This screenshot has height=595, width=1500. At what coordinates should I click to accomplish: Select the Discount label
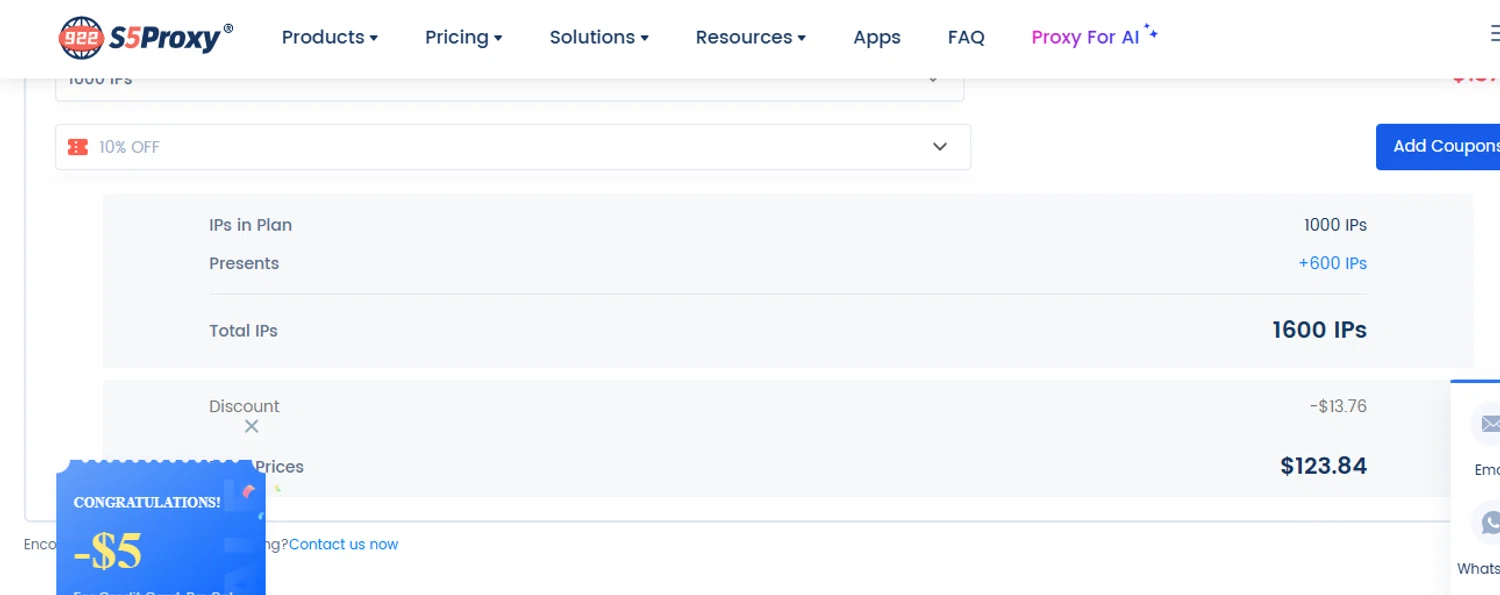coord(244,406)
